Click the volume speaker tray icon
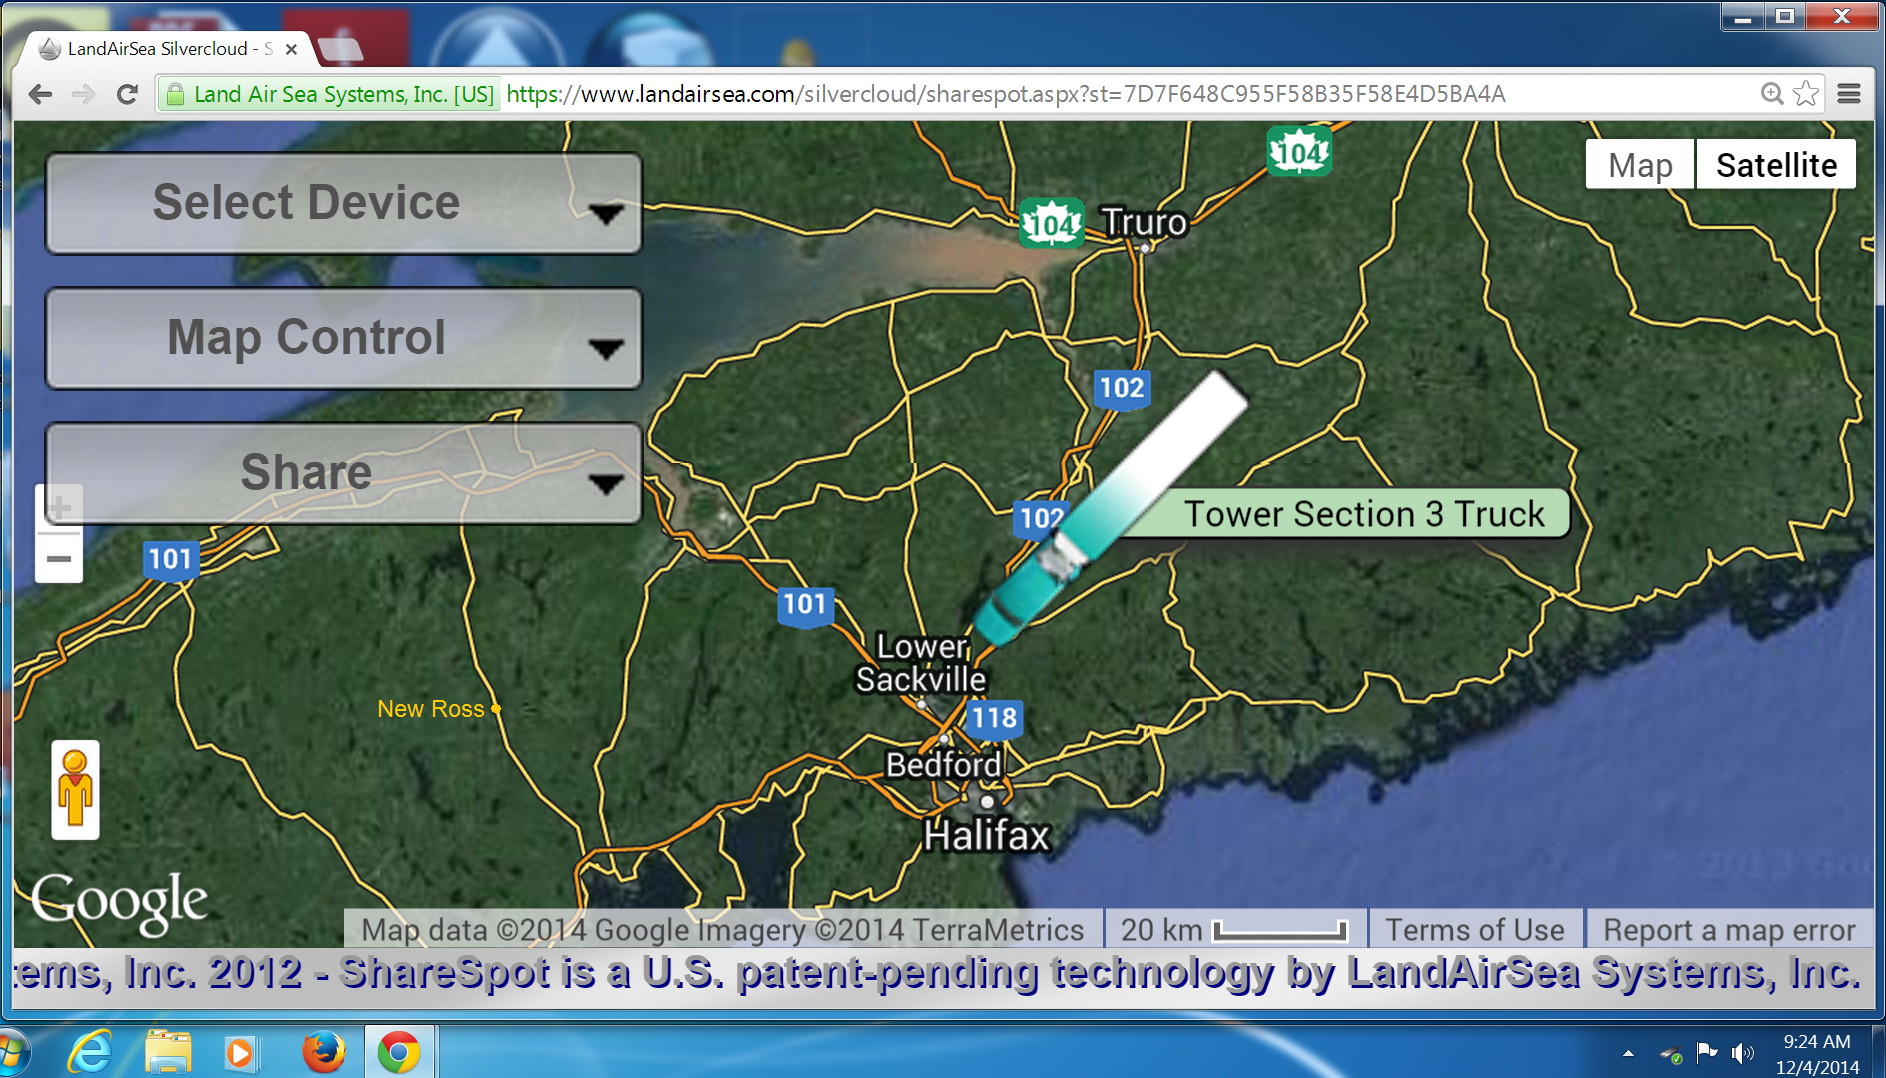 point(1743,1053)
